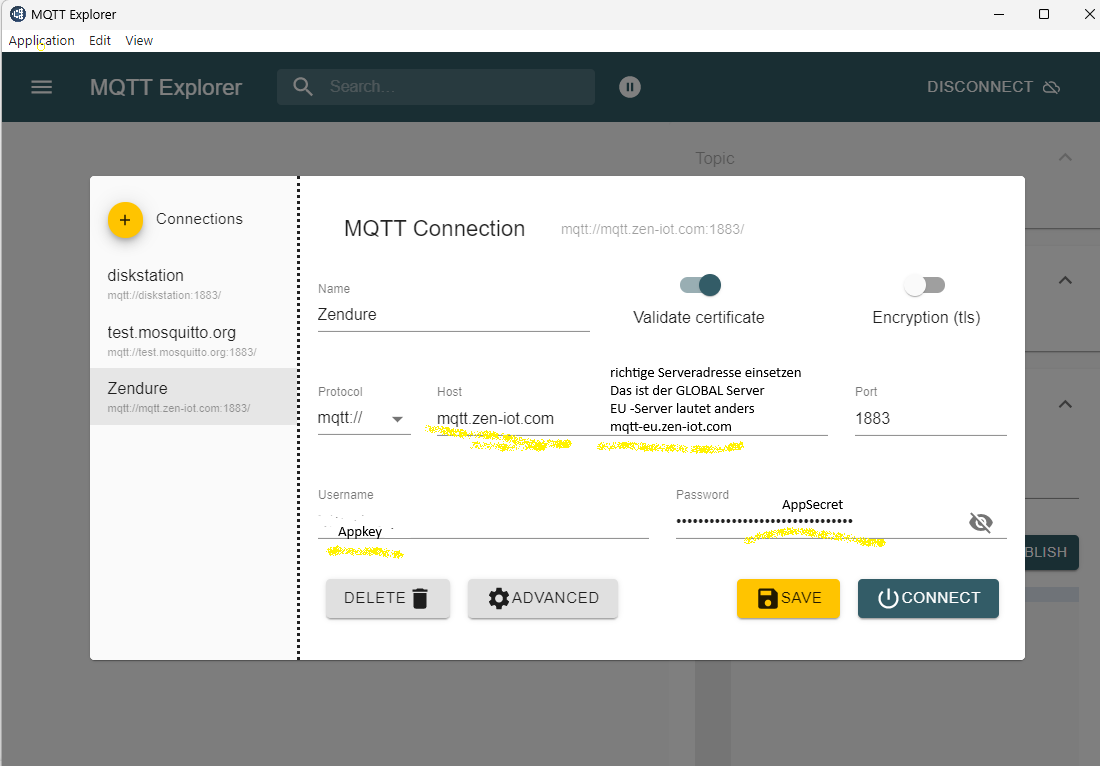Toggle Validate certificate switch
The image size is (1100, 766).
(700, 285)
